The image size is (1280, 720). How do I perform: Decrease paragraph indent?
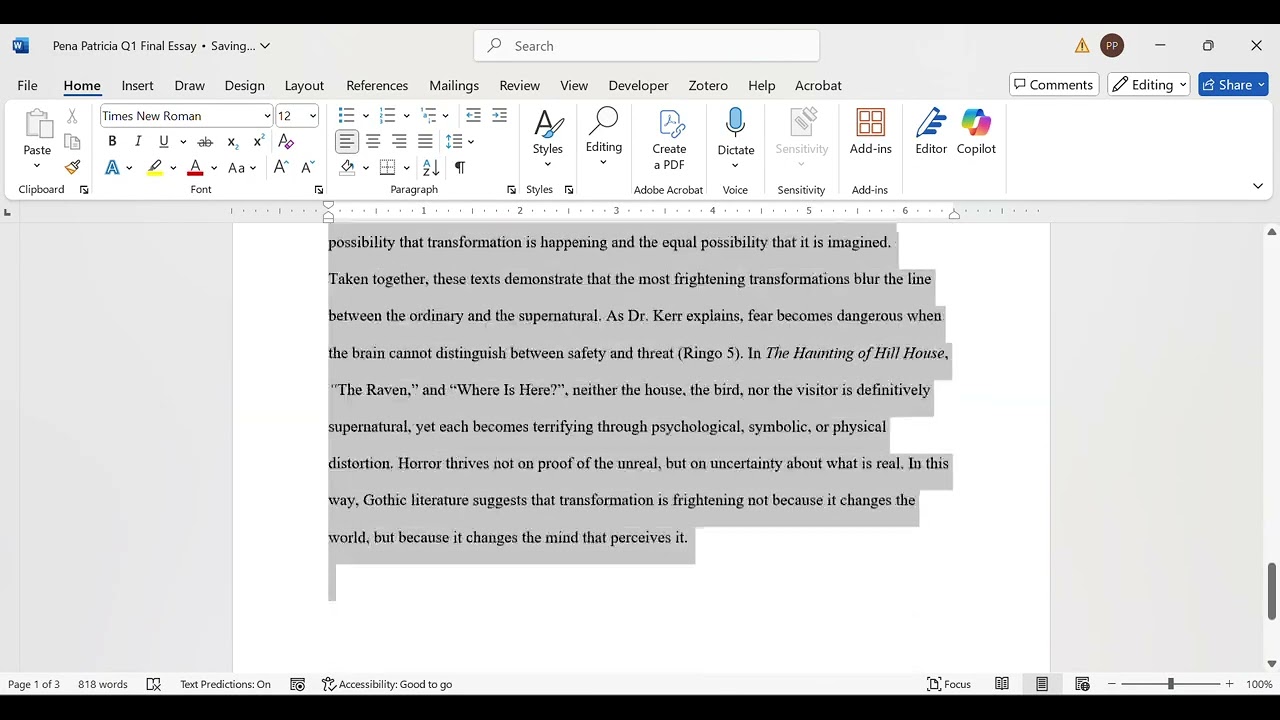point(473,116)
